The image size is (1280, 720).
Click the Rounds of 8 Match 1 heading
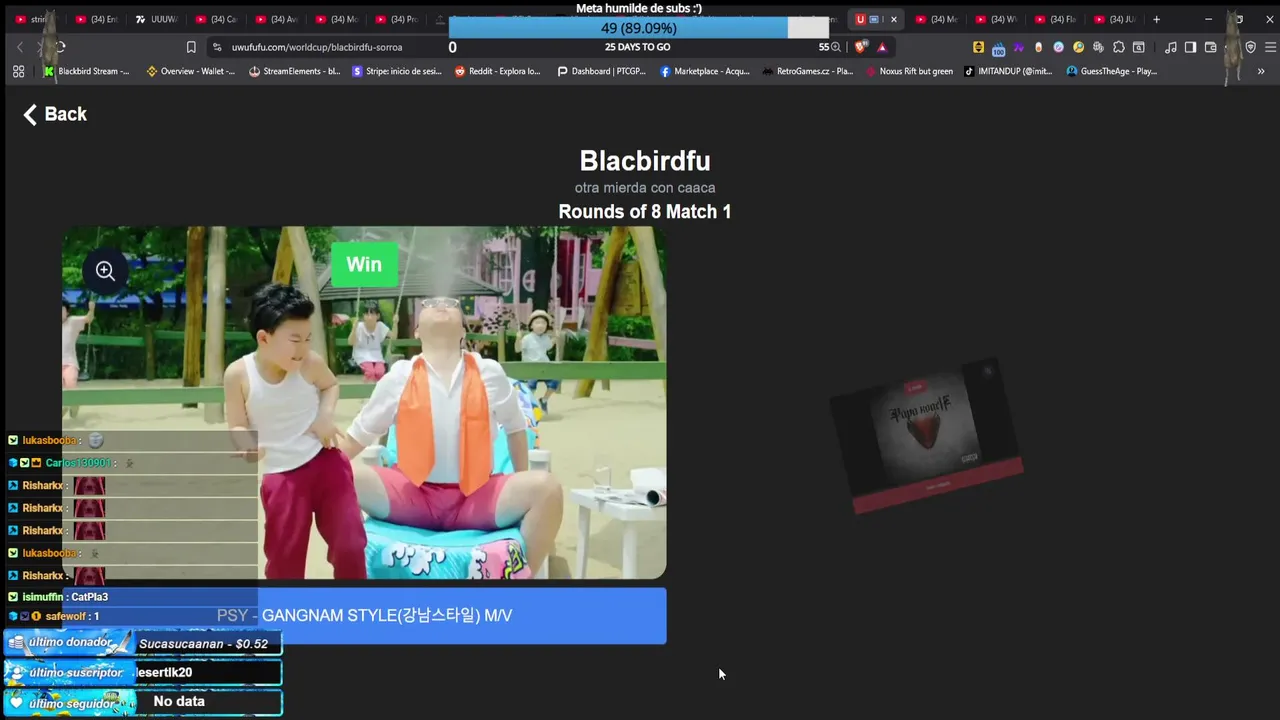tap(645, 211)
